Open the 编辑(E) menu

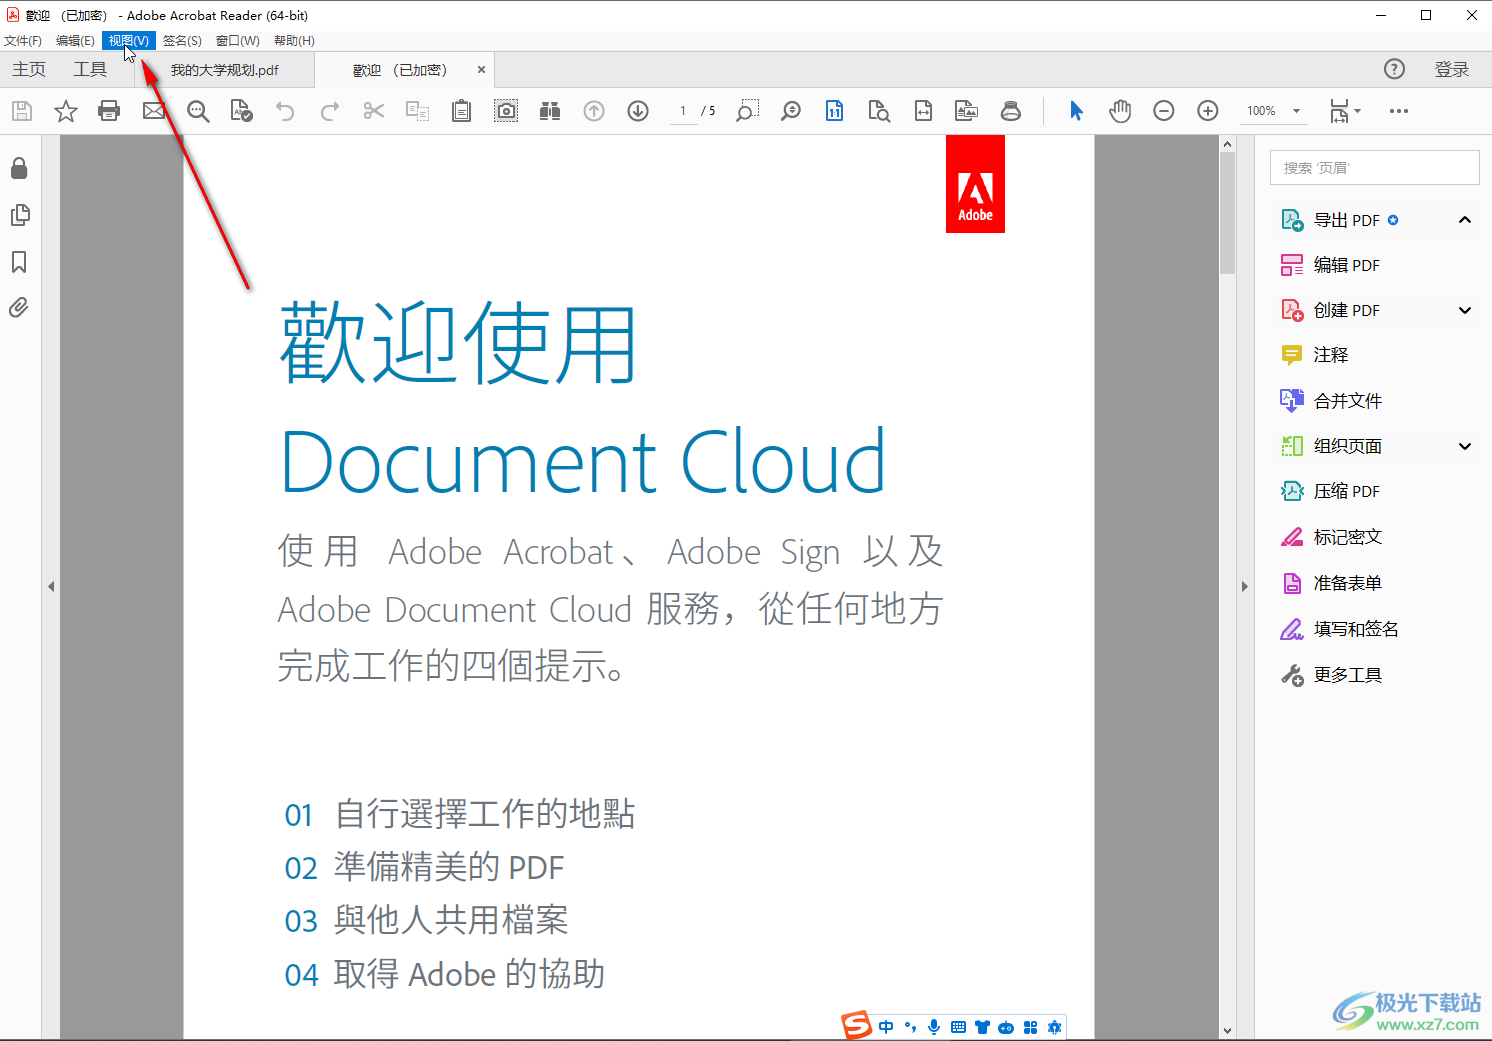(x=75, y=41)
